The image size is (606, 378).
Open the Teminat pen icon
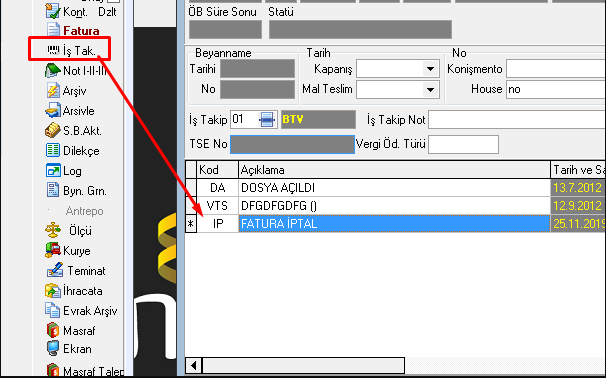[x=55, y=271]
